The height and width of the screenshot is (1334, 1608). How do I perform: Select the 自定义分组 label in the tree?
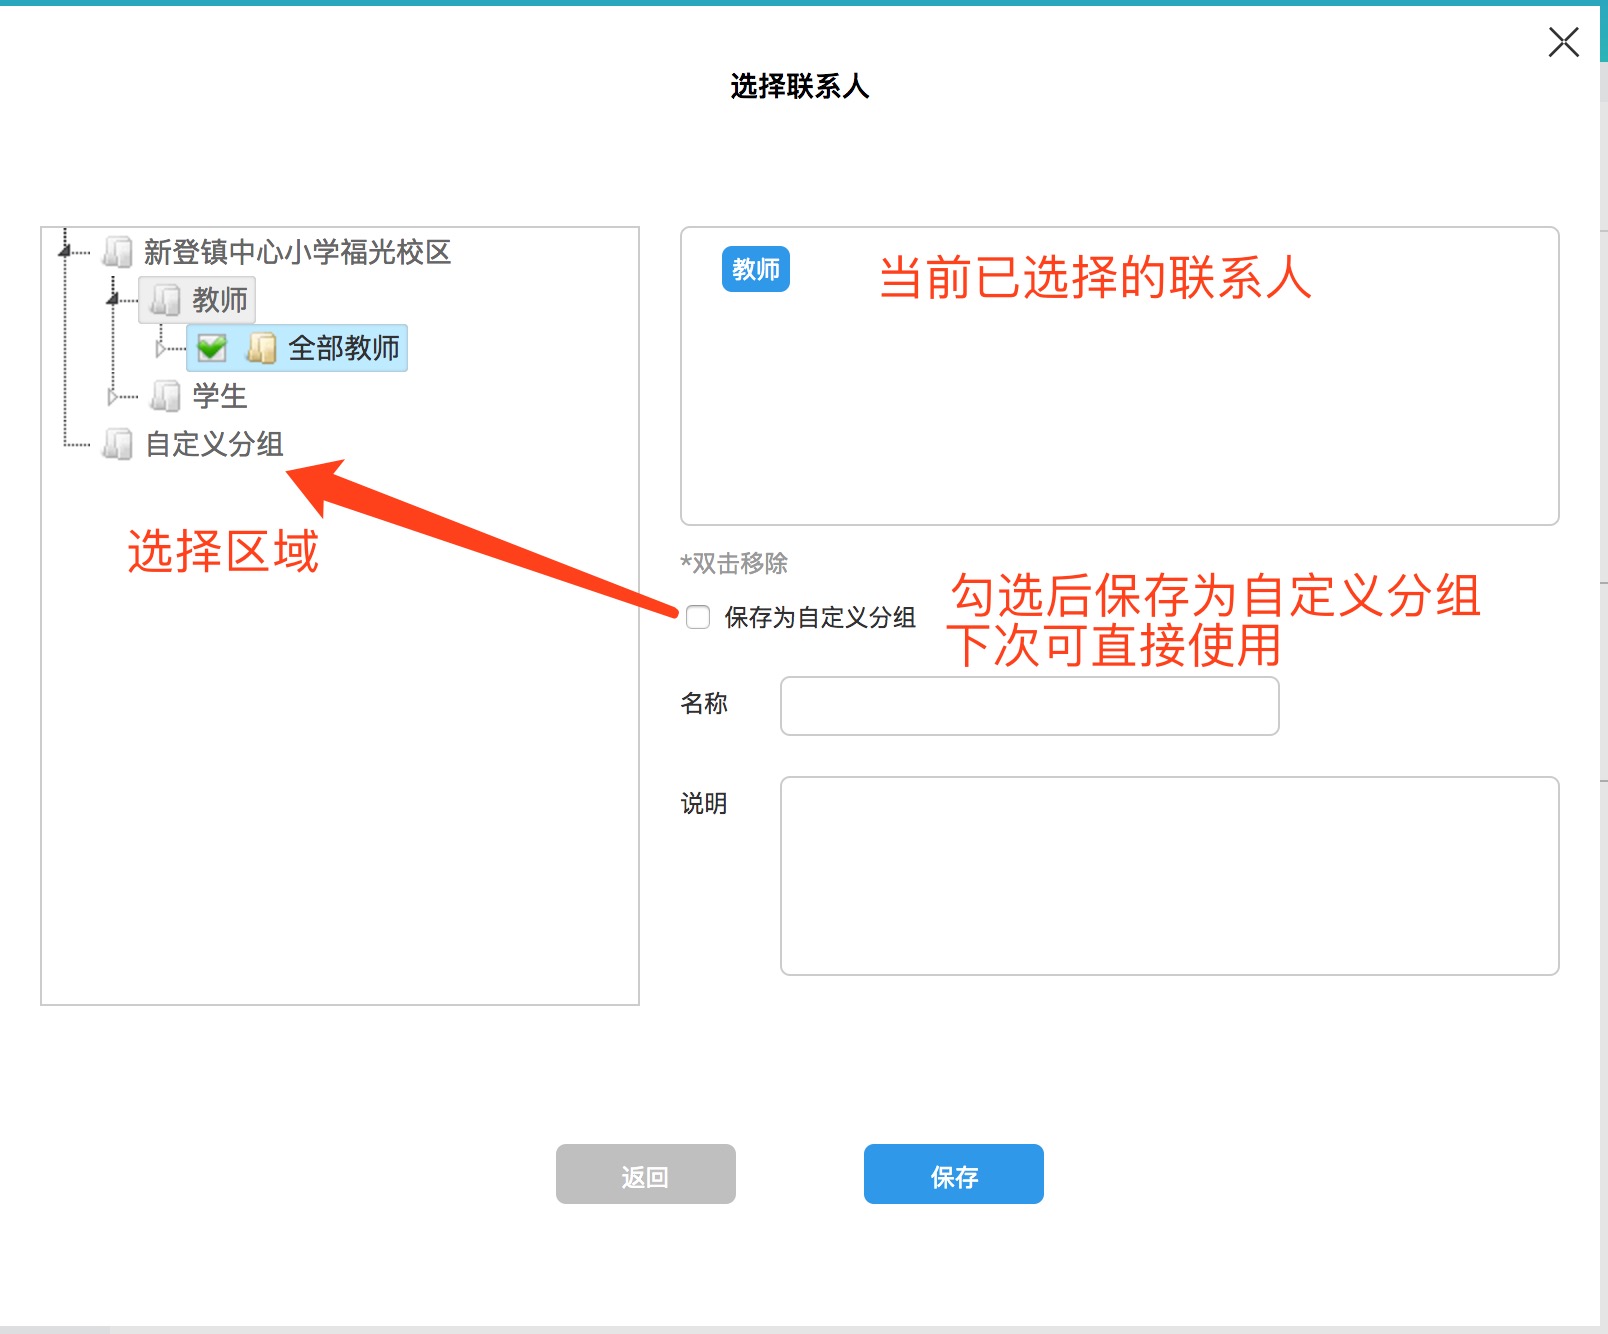click(x=214, y=444)
